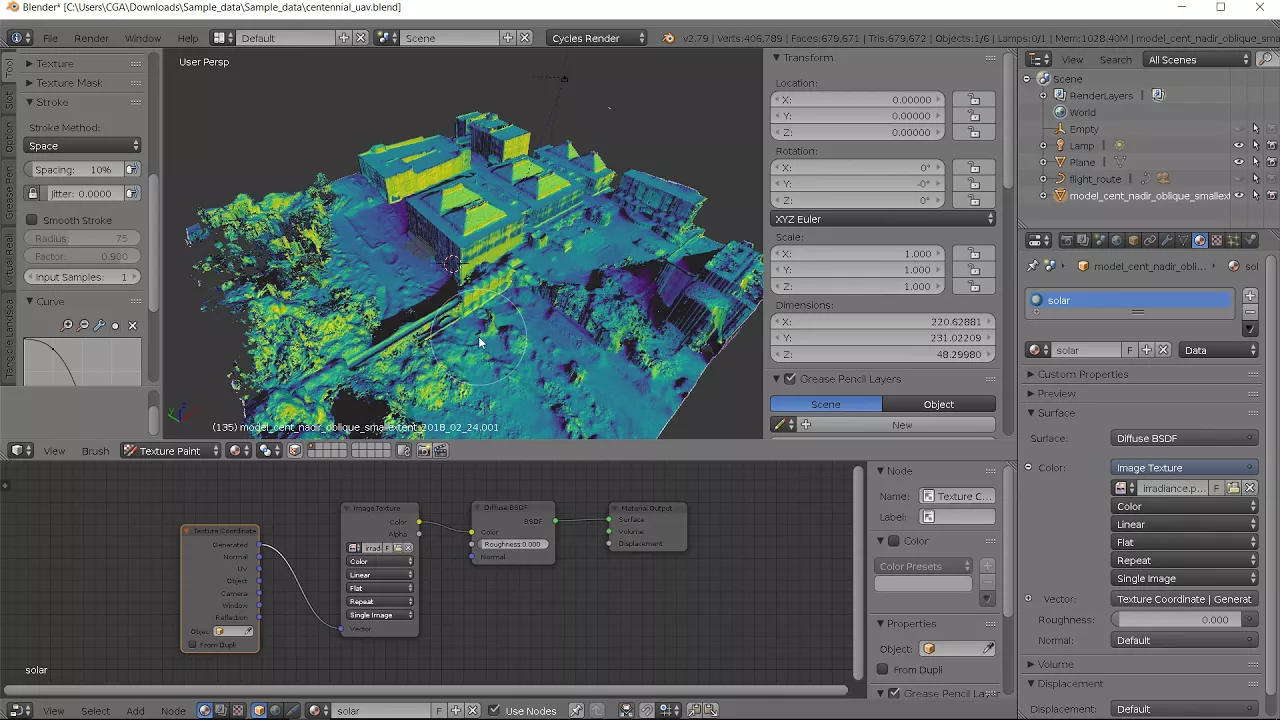Toggle the Use Nodes checkbox

point(494,710)
